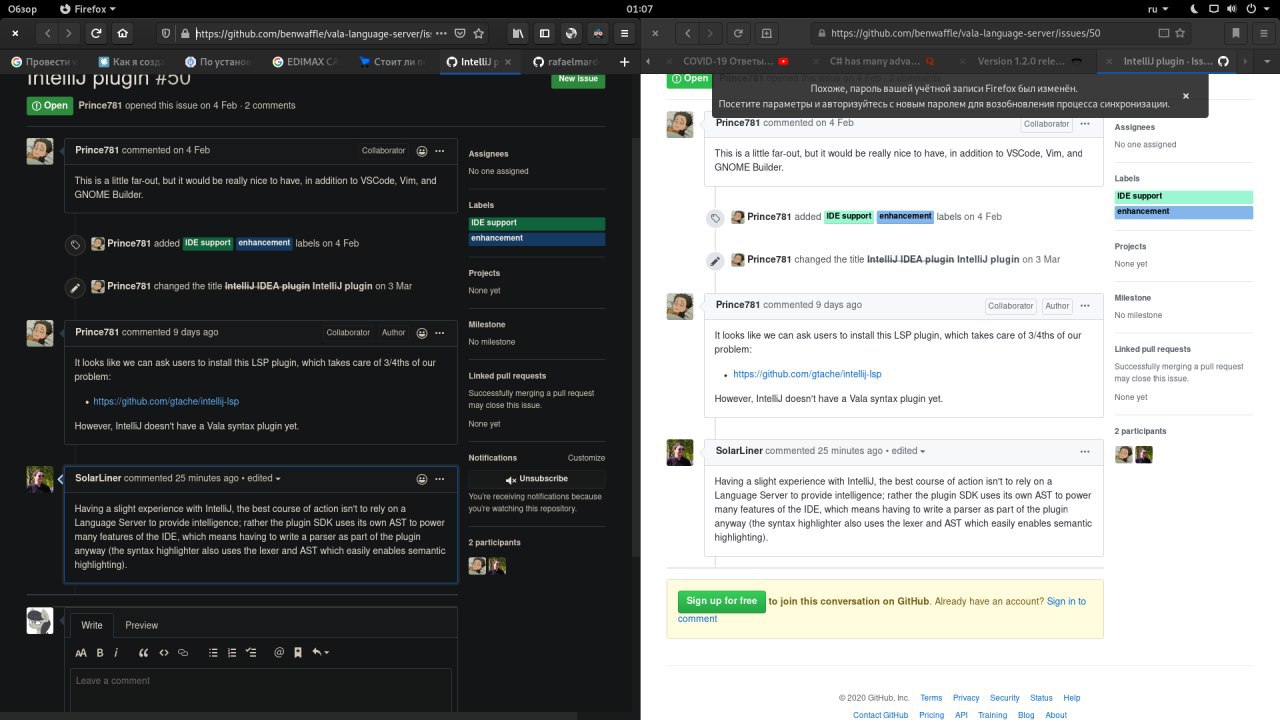Insert code snippet in comment editor
Screen dimensions: 1280x720
pos(164,653)
